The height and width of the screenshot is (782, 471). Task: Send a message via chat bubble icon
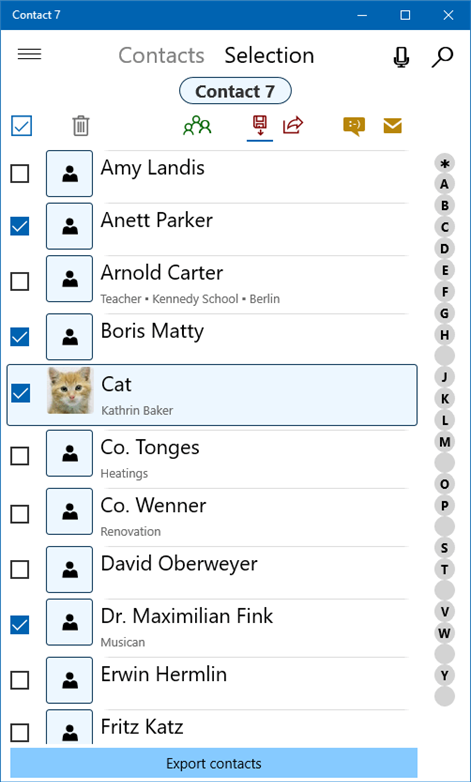(354, 126)
